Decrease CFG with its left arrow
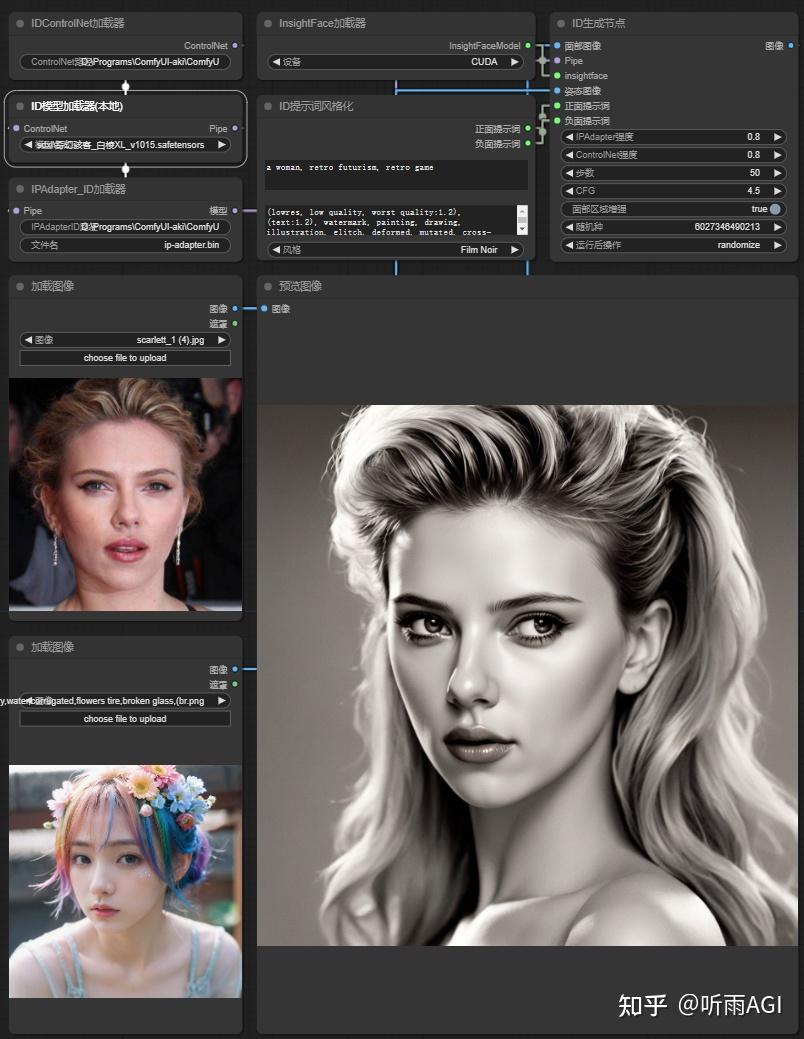Screen dimensions: 804x1039 tap(569, 191)
